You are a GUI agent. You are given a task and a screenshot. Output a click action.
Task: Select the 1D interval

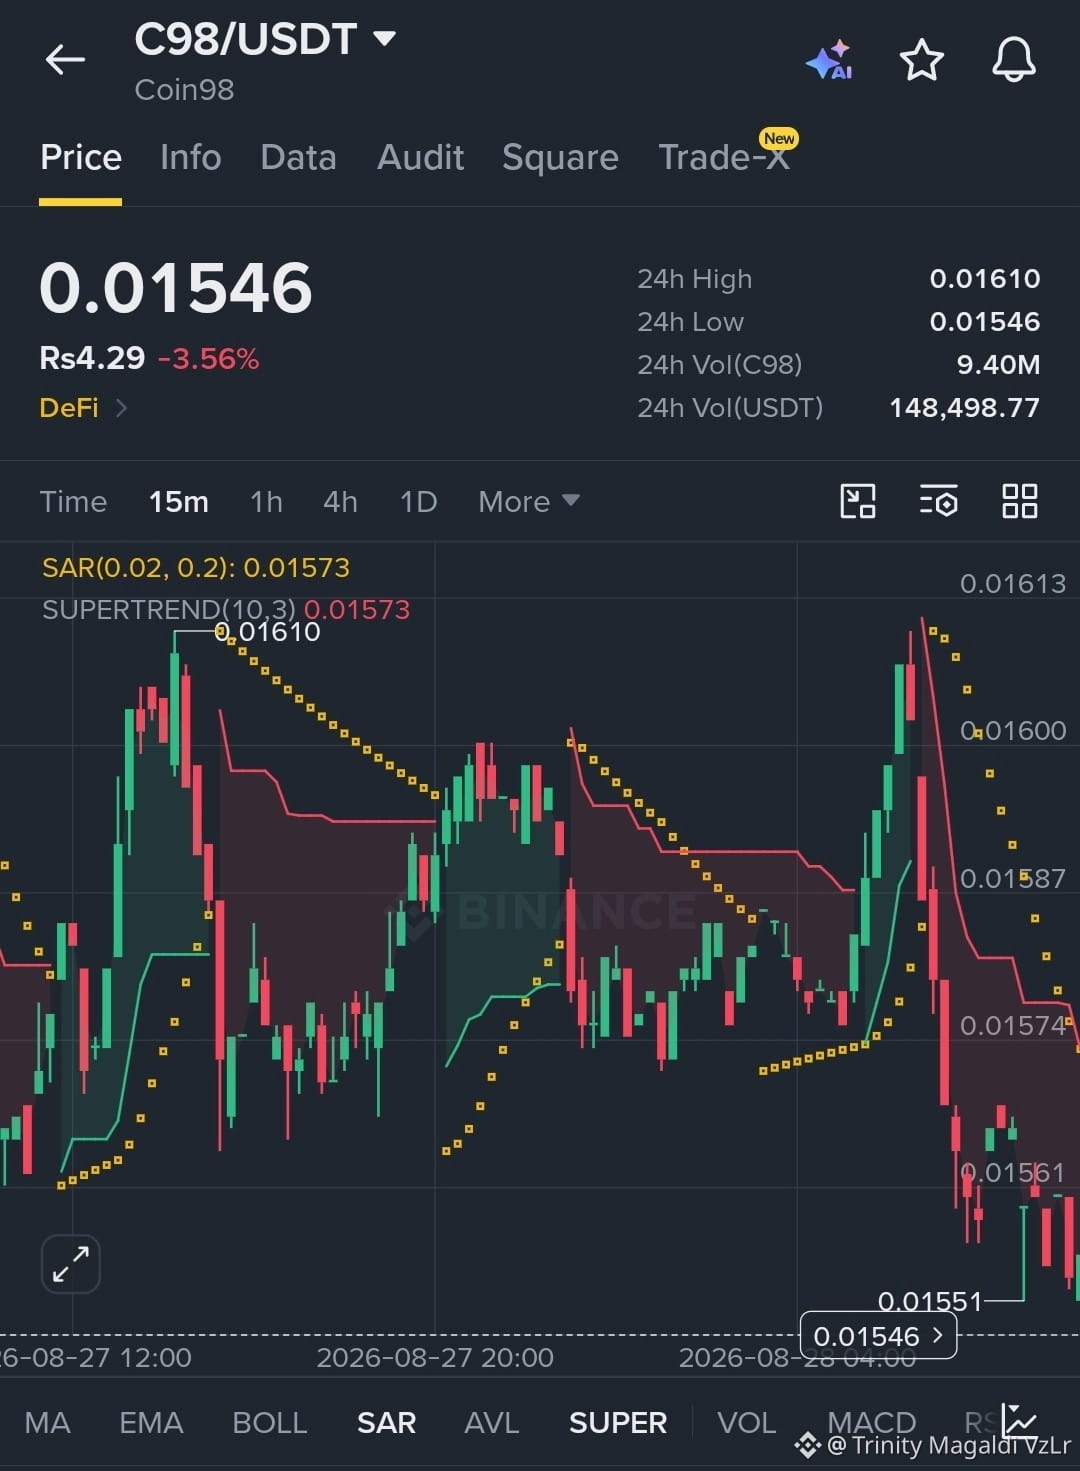[418, 501]
